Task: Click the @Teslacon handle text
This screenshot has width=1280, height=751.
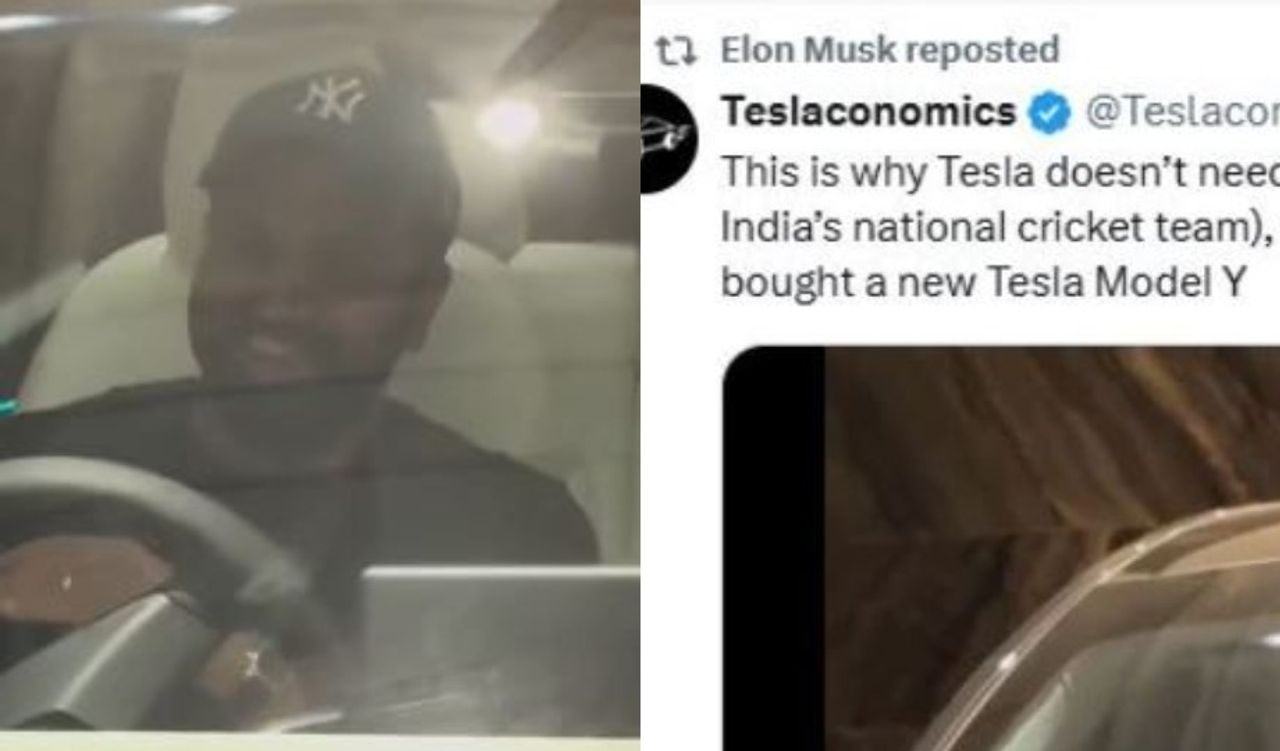Action: pyautogui.click(x=1182, y=114)
